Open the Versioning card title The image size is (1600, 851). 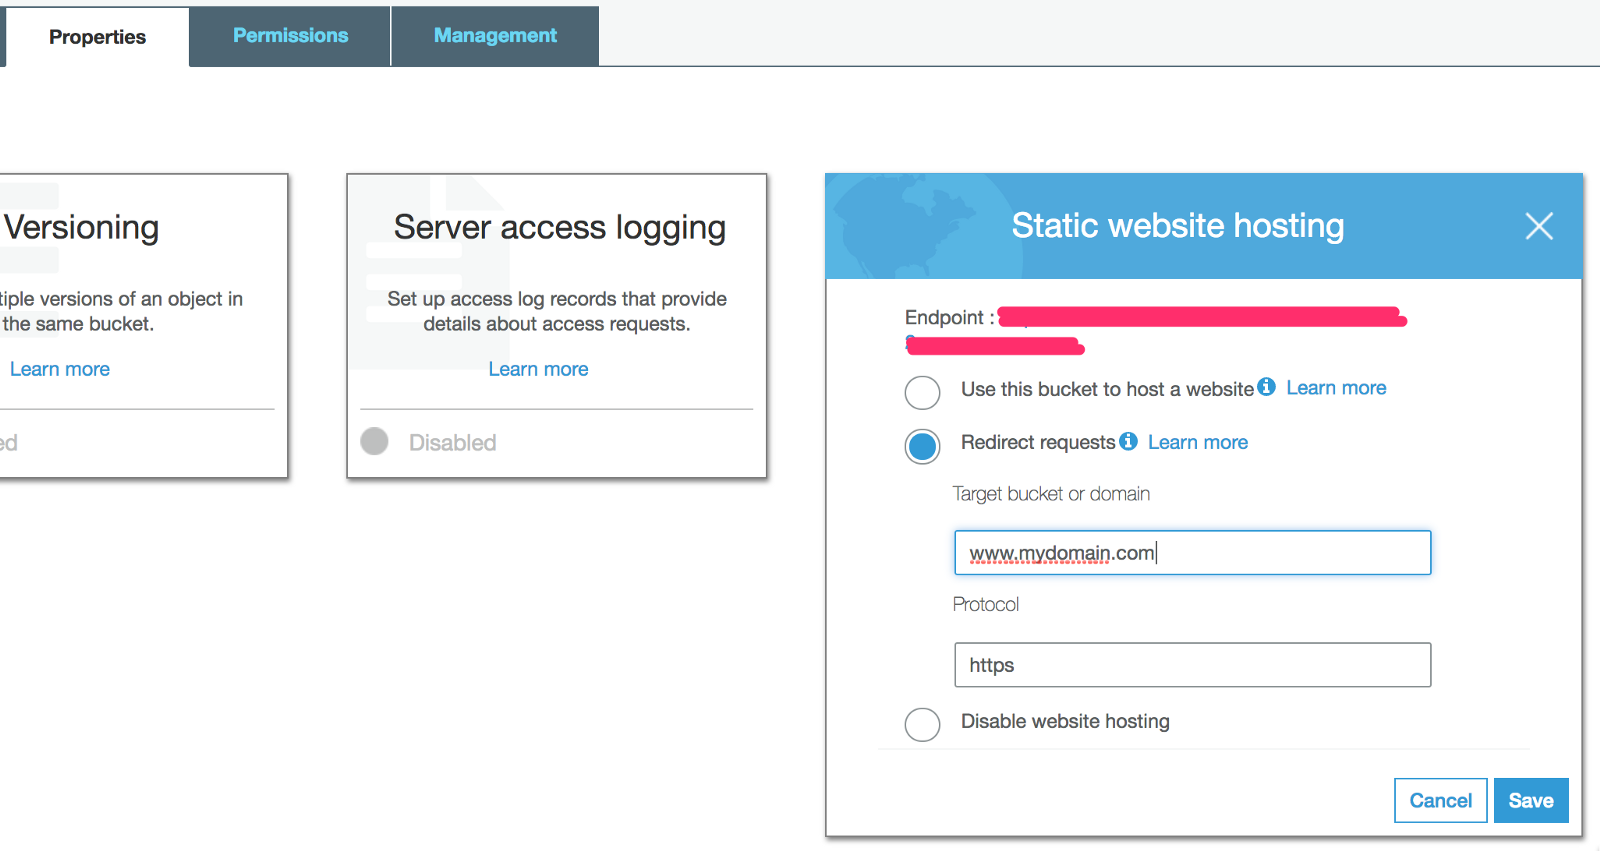82,227
